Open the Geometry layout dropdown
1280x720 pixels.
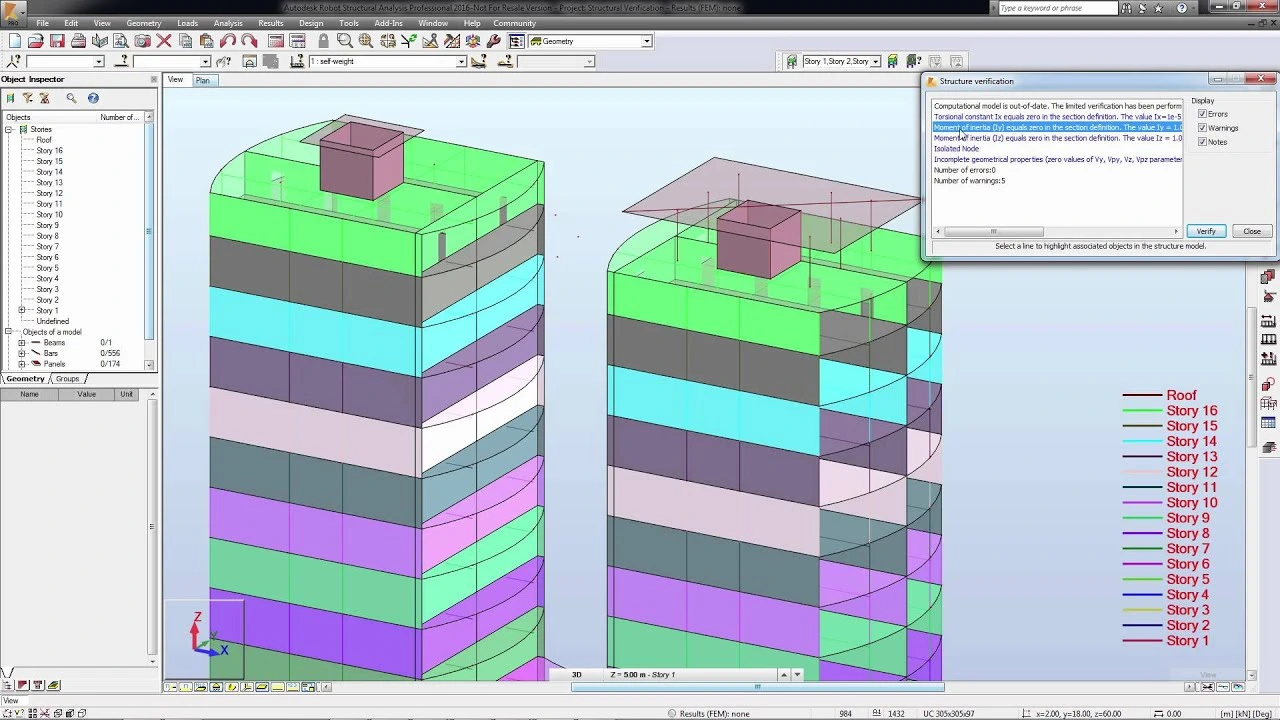coord(647,41)
